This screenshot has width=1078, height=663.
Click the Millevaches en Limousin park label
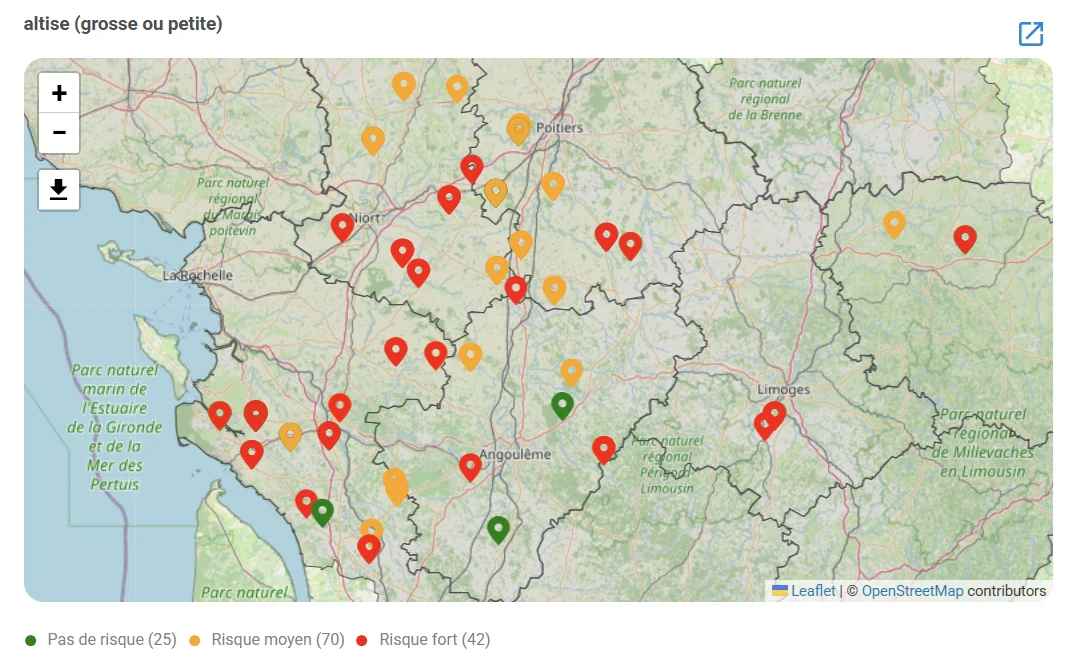pyautogui.click(x=982, y=443)
